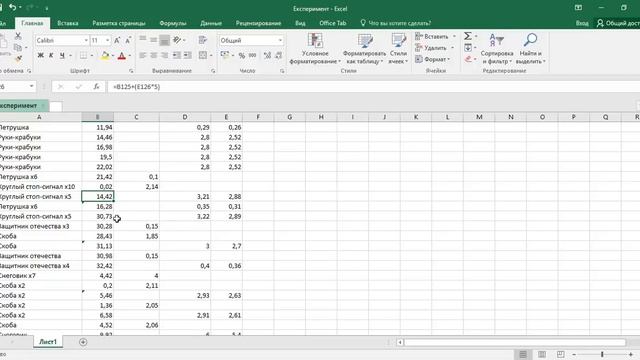Image resolution: width=640 pixels, height=360 pixels.
Task: Zoom in with the plus button
Action: (631, 354)
